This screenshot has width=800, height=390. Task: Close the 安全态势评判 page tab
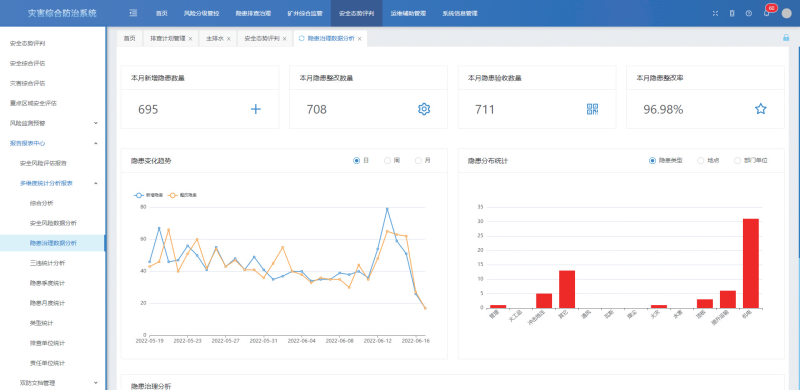284,39
